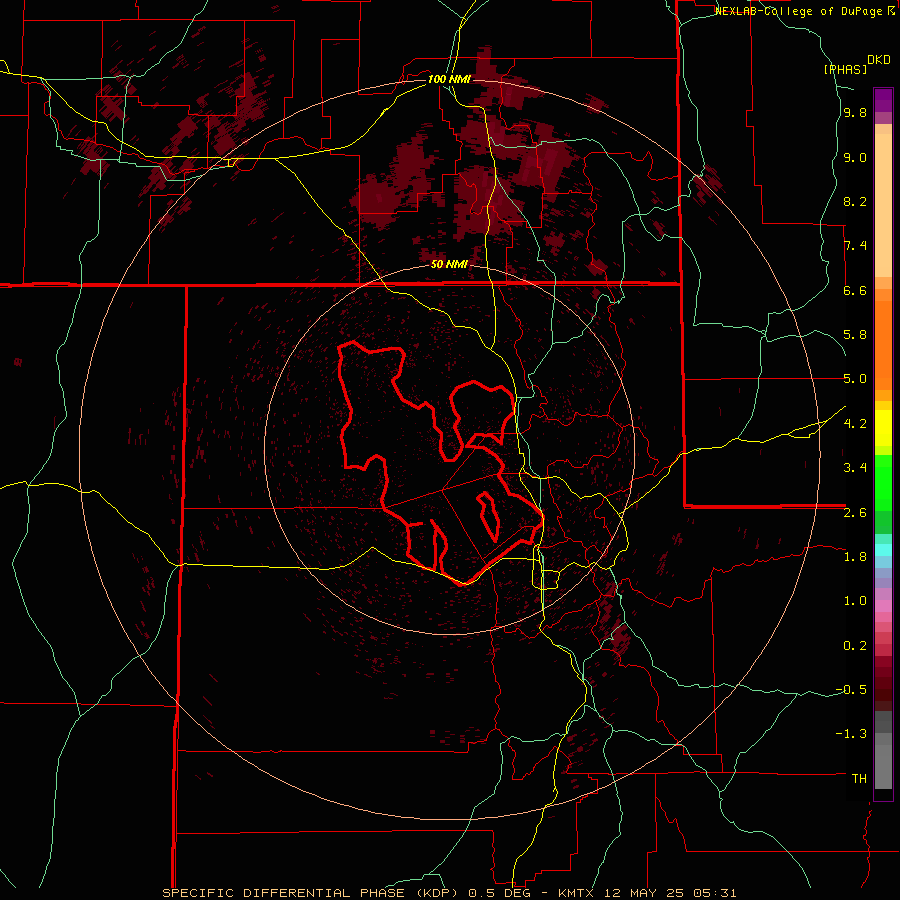Image resolution: width=900 pixels, height=900 pixels.
Task: Click the 4.2 scale value
Action: click(855, 424)
